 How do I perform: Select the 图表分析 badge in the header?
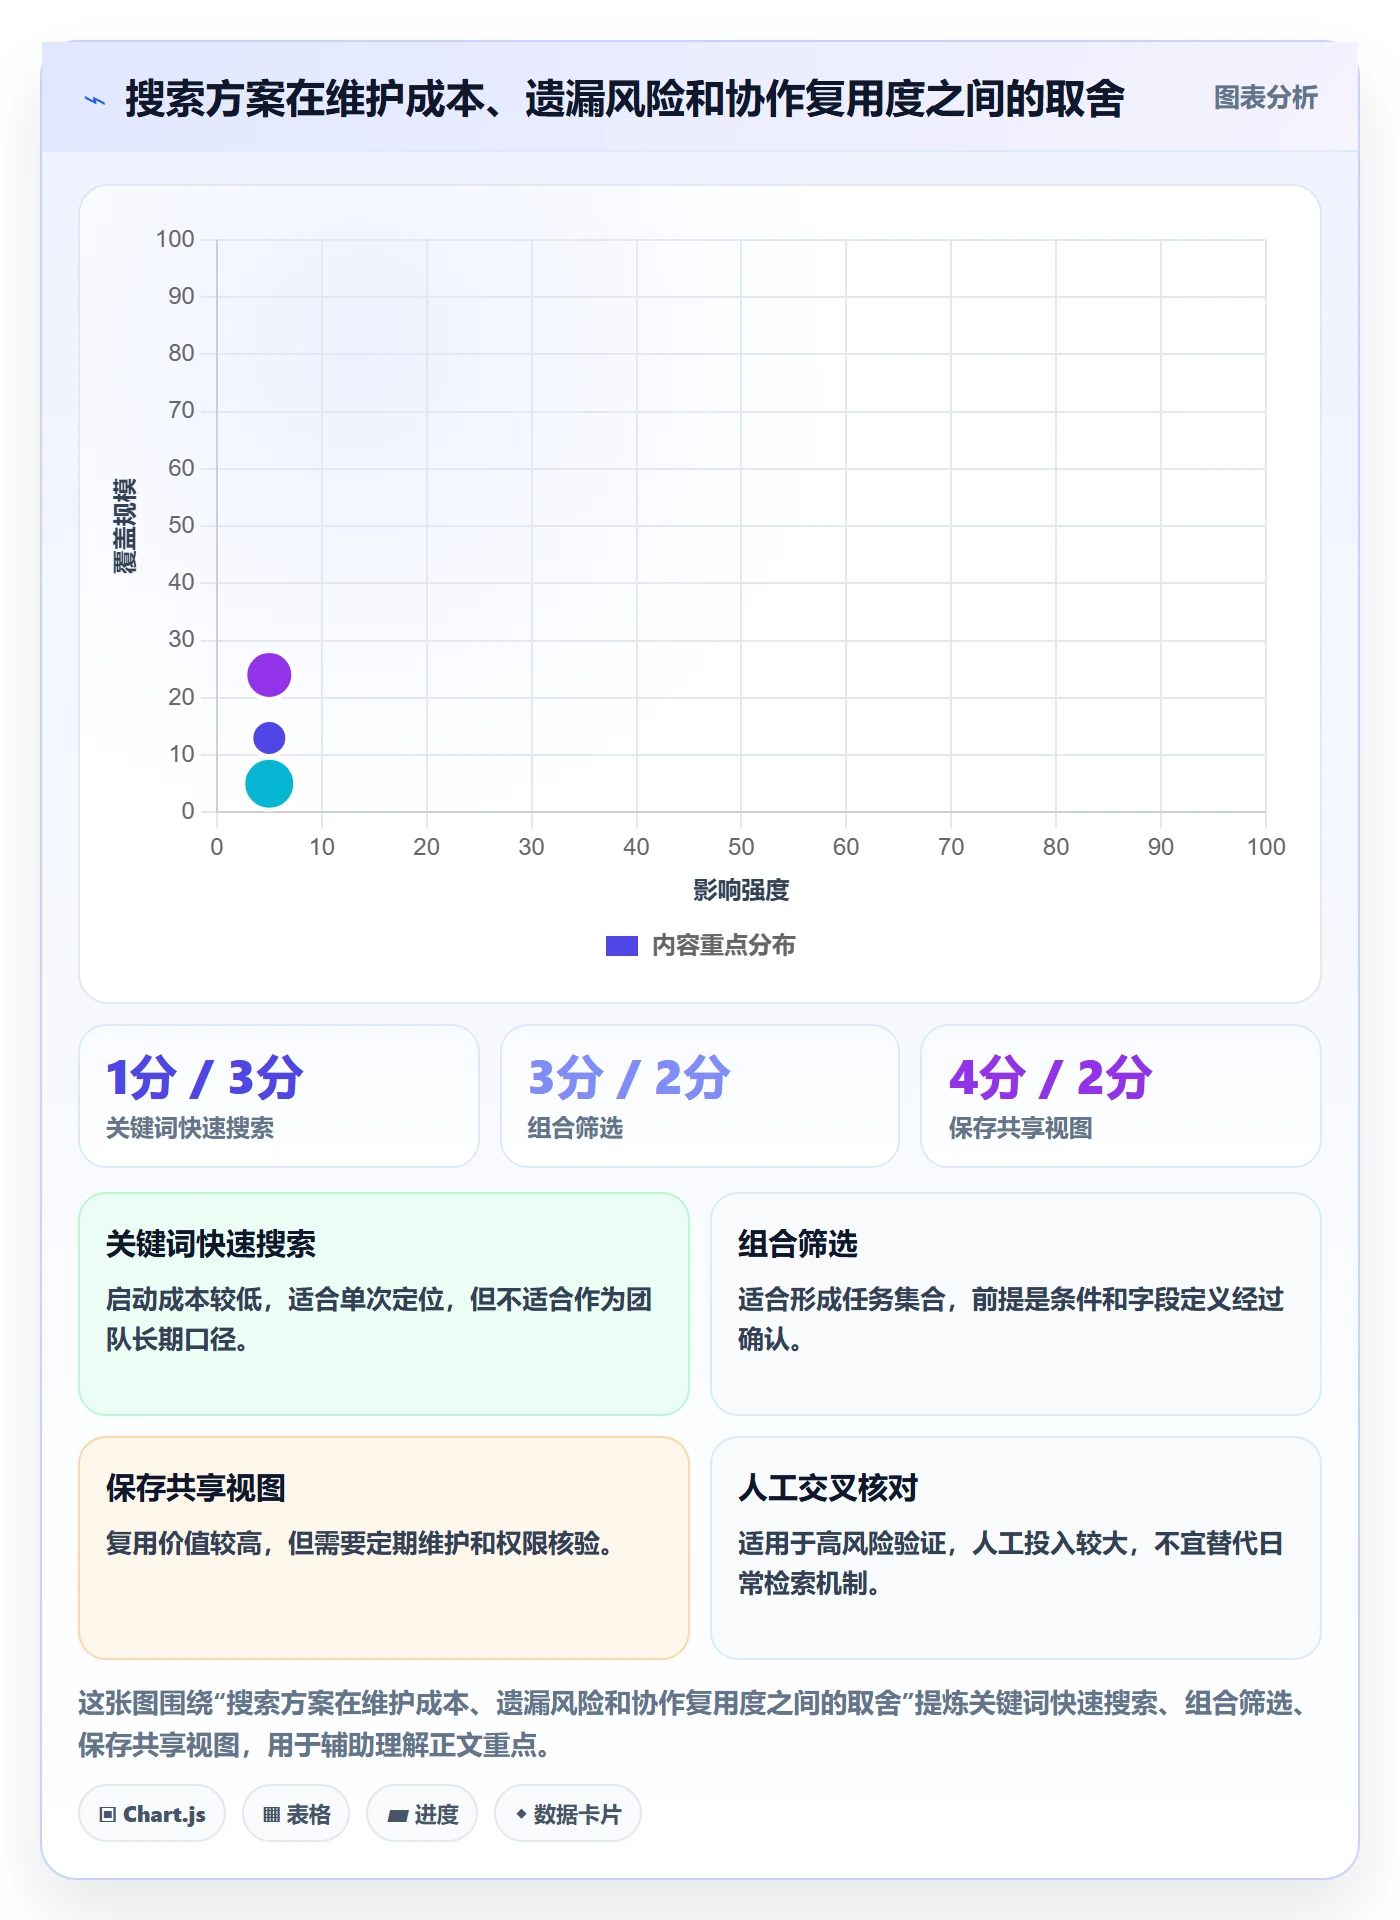(1265, 98)
